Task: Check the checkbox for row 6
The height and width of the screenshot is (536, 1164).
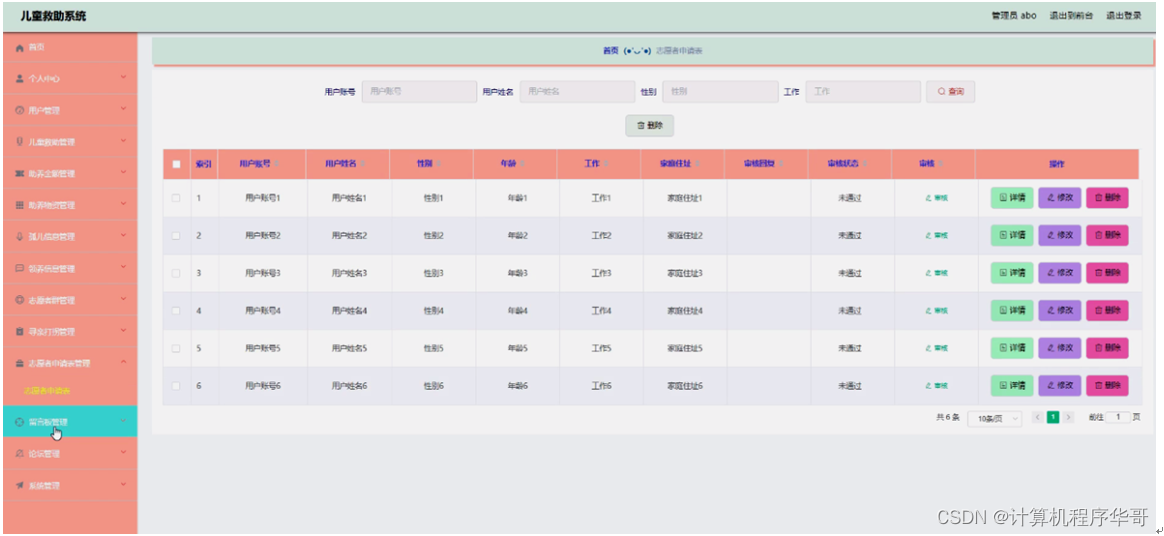Action: coord(176,386)
